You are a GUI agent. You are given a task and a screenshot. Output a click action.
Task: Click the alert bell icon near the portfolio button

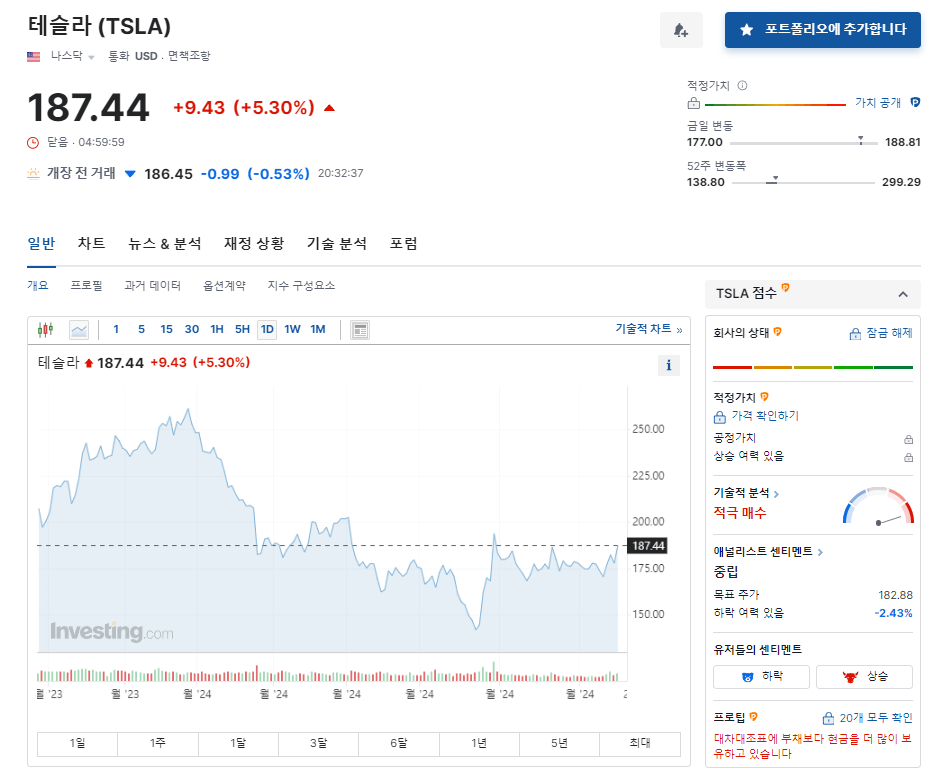681,30
